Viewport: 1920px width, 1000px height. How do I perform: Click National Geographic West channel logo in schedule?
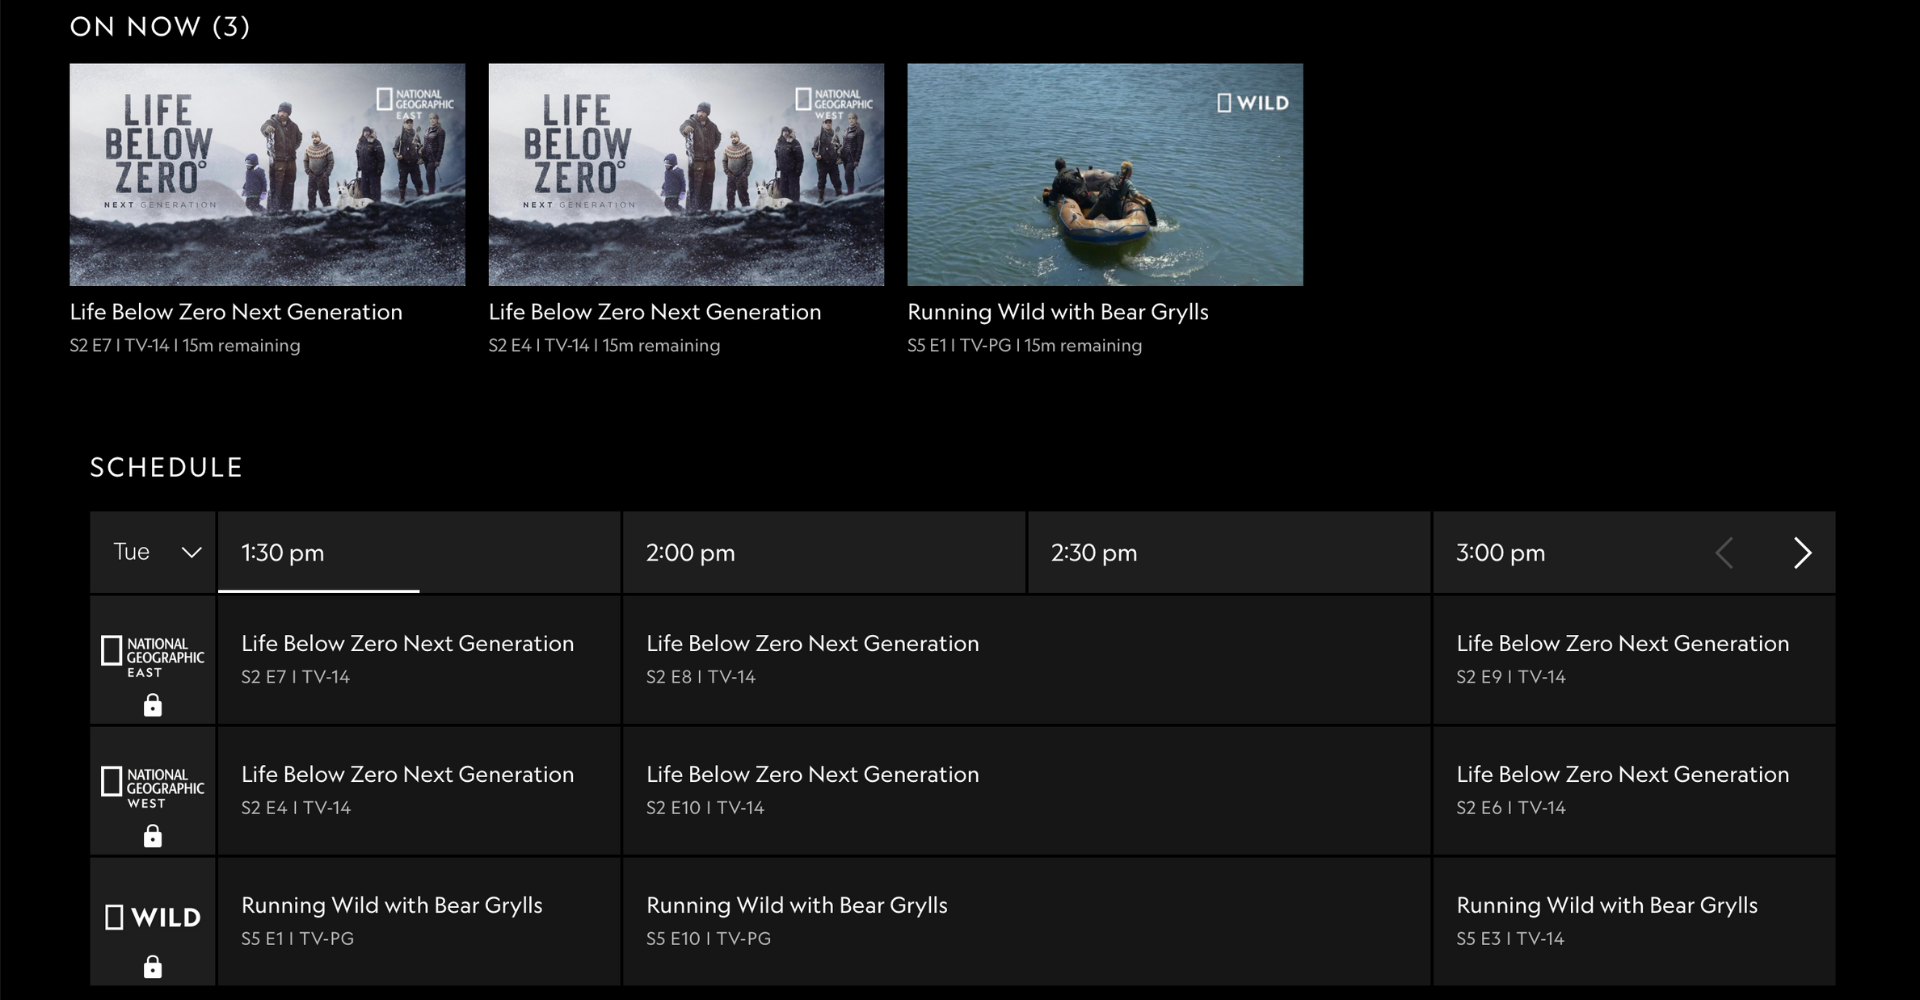152,788
